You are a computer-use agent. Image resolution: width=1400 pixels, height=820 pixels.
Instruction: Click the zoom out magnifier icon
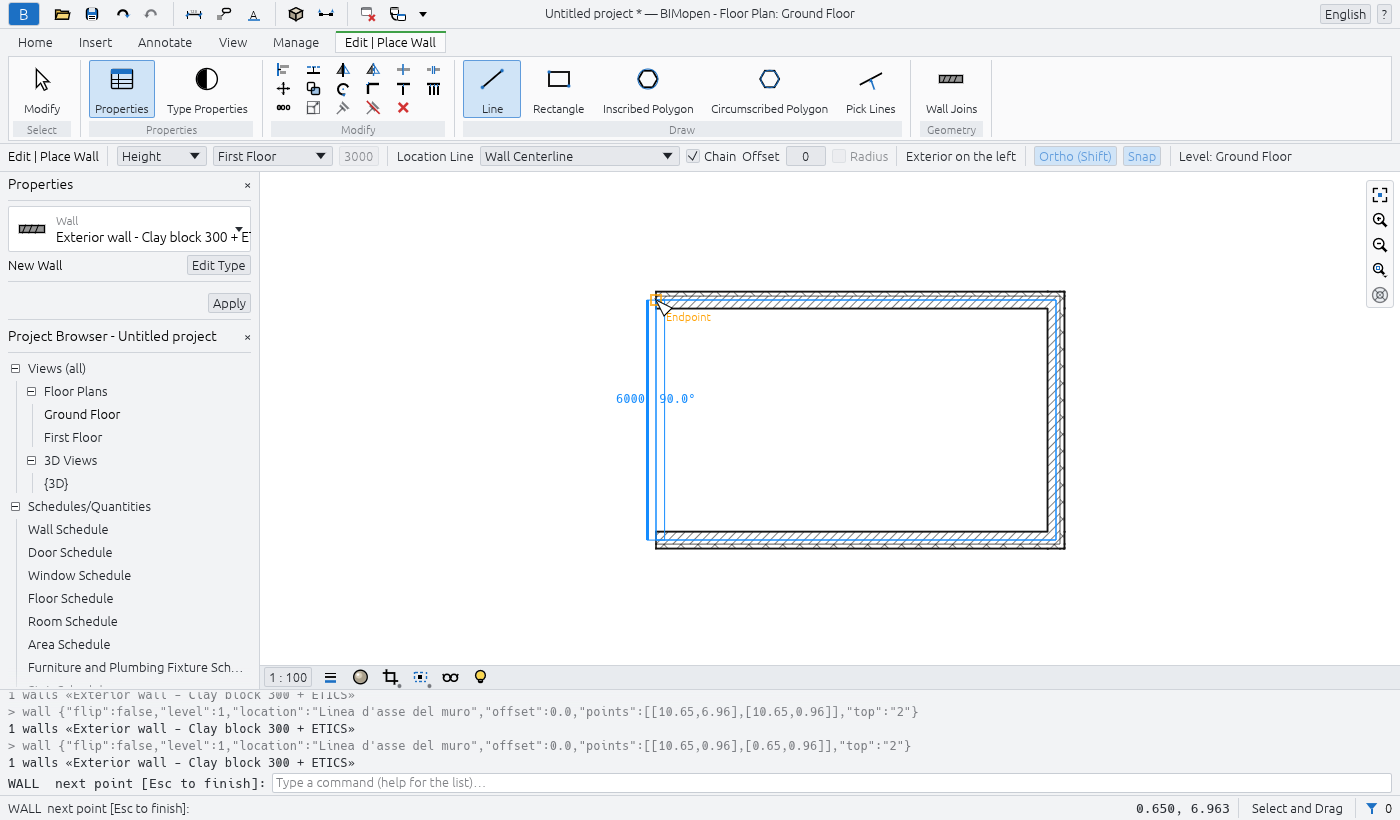1380,245
